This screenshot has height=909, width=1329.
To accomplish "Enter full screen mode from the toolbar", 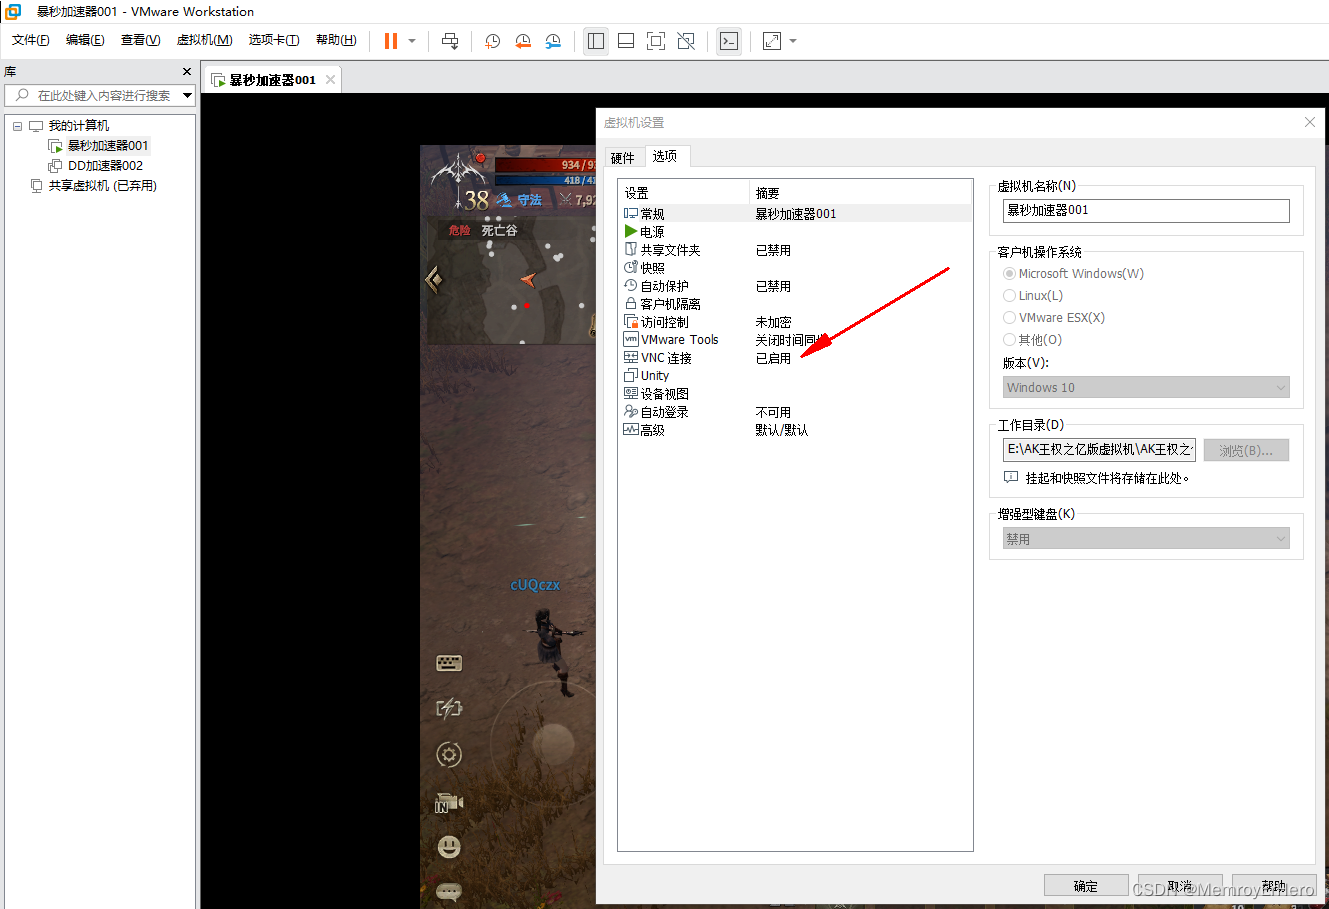I will point(656,41).
